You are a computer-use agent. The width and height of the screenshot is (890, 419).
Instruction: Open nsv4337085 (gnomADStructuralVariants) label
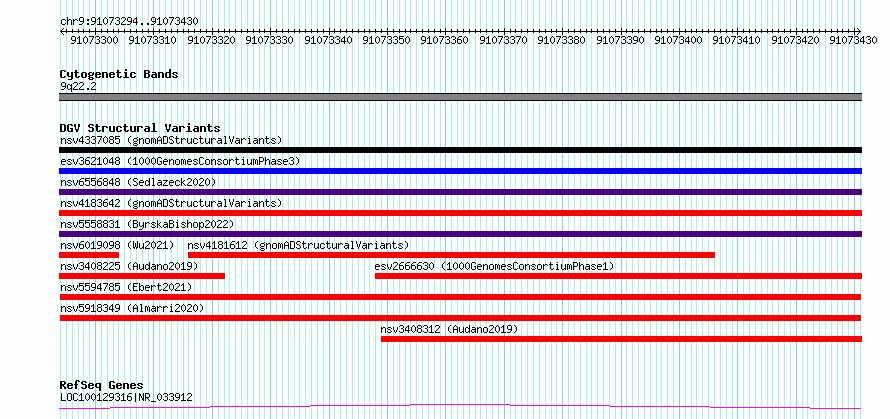[171, 140]
